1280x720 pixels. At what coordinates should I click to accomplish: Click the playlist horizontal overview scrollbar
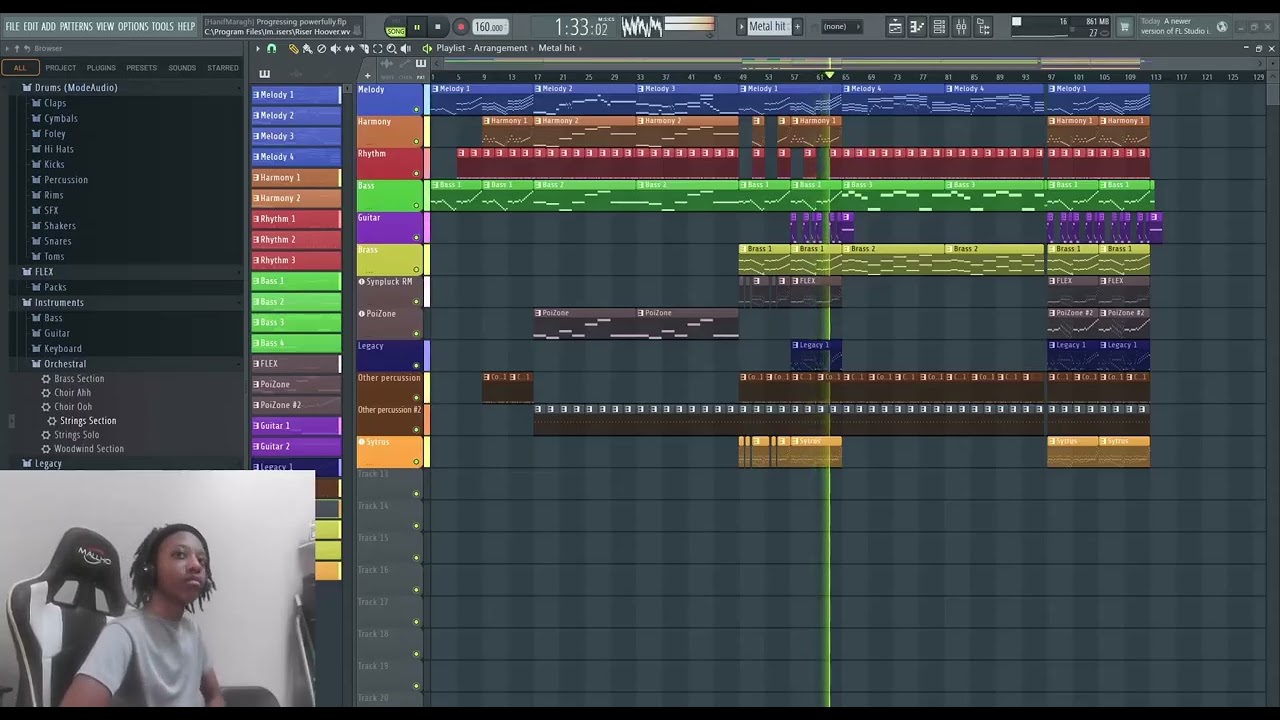point(848,63)
